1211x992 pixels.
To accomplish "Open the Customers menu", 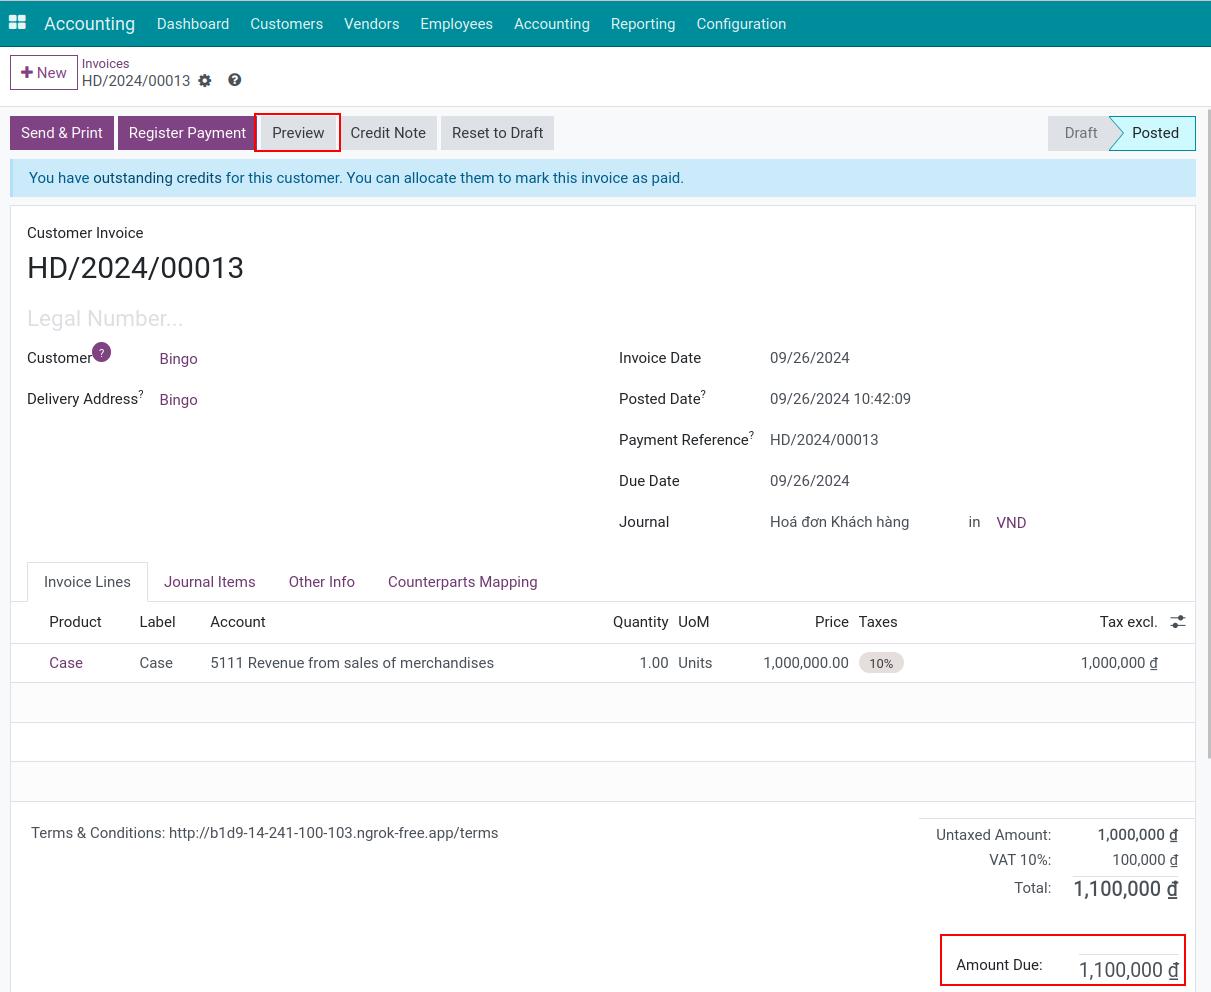I will [x=287, y=23].
